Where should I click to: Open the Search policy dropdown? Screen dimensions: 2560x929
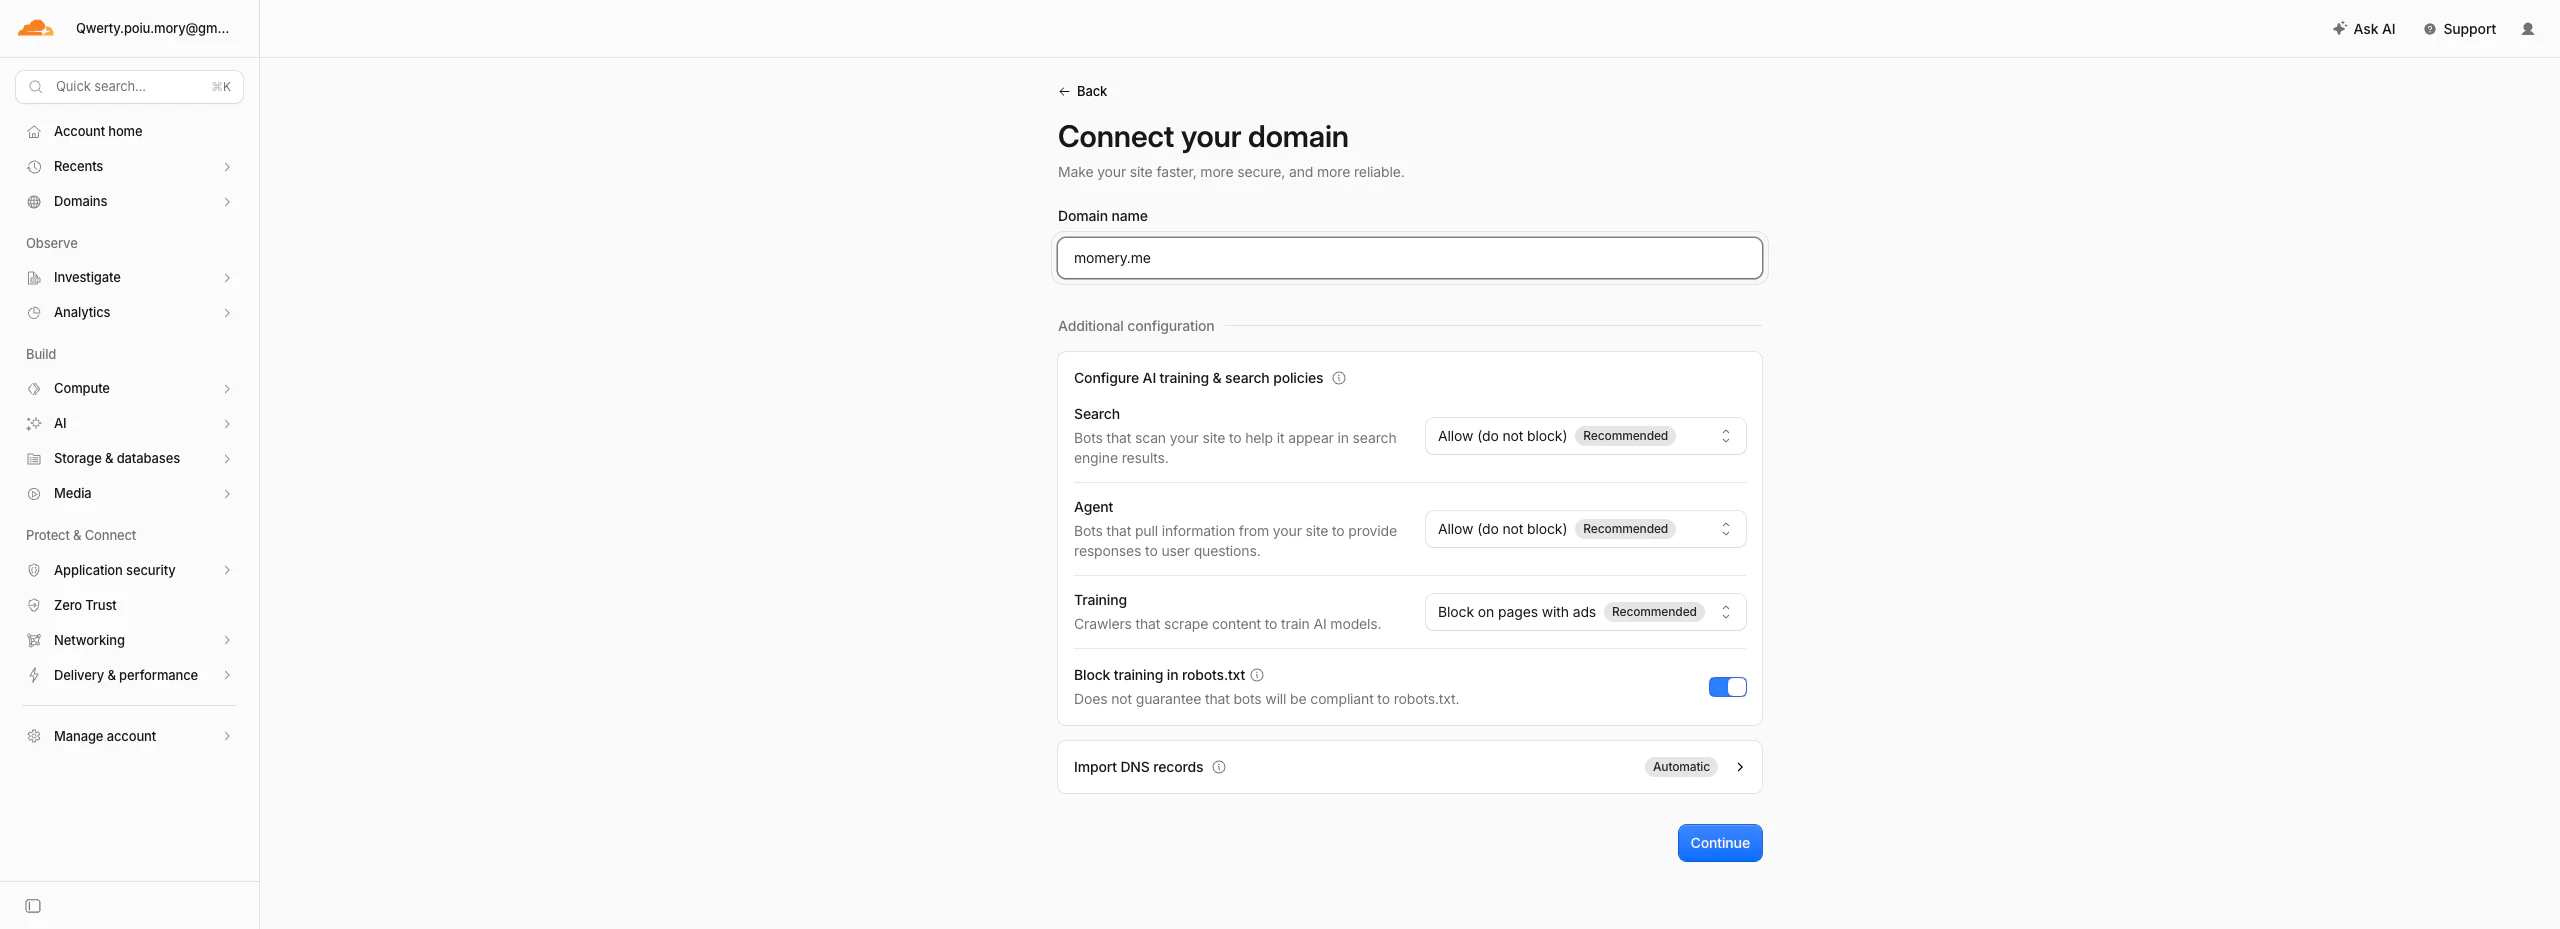tap(1585, 436)
